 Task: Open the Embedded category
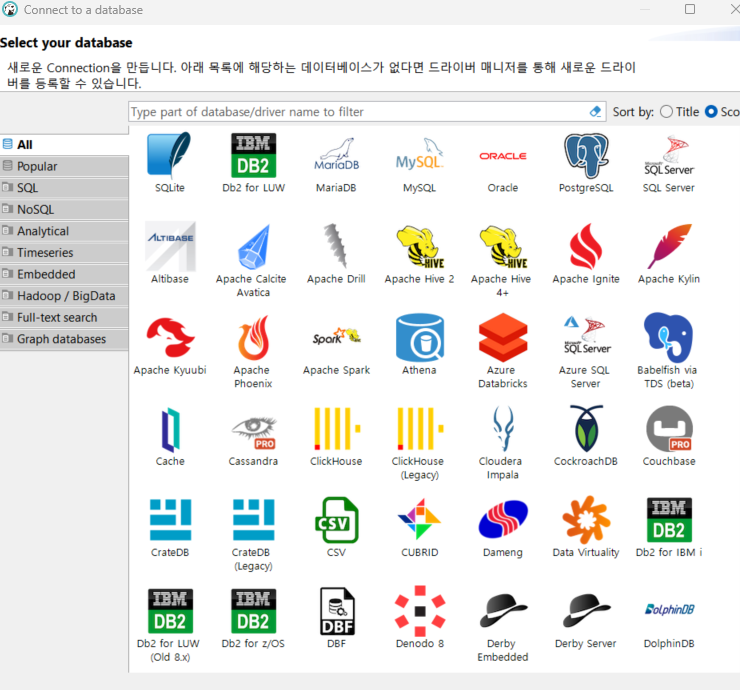[64, 274]
